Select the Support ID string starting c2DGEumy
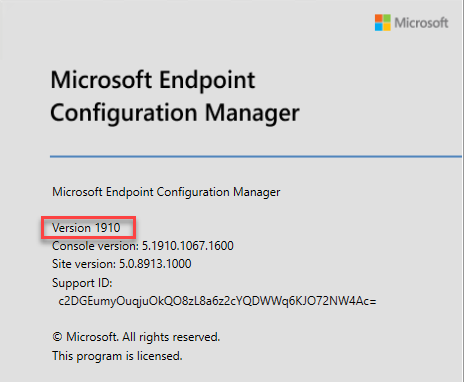The image size is (464, 382). [x=217, y=301]
